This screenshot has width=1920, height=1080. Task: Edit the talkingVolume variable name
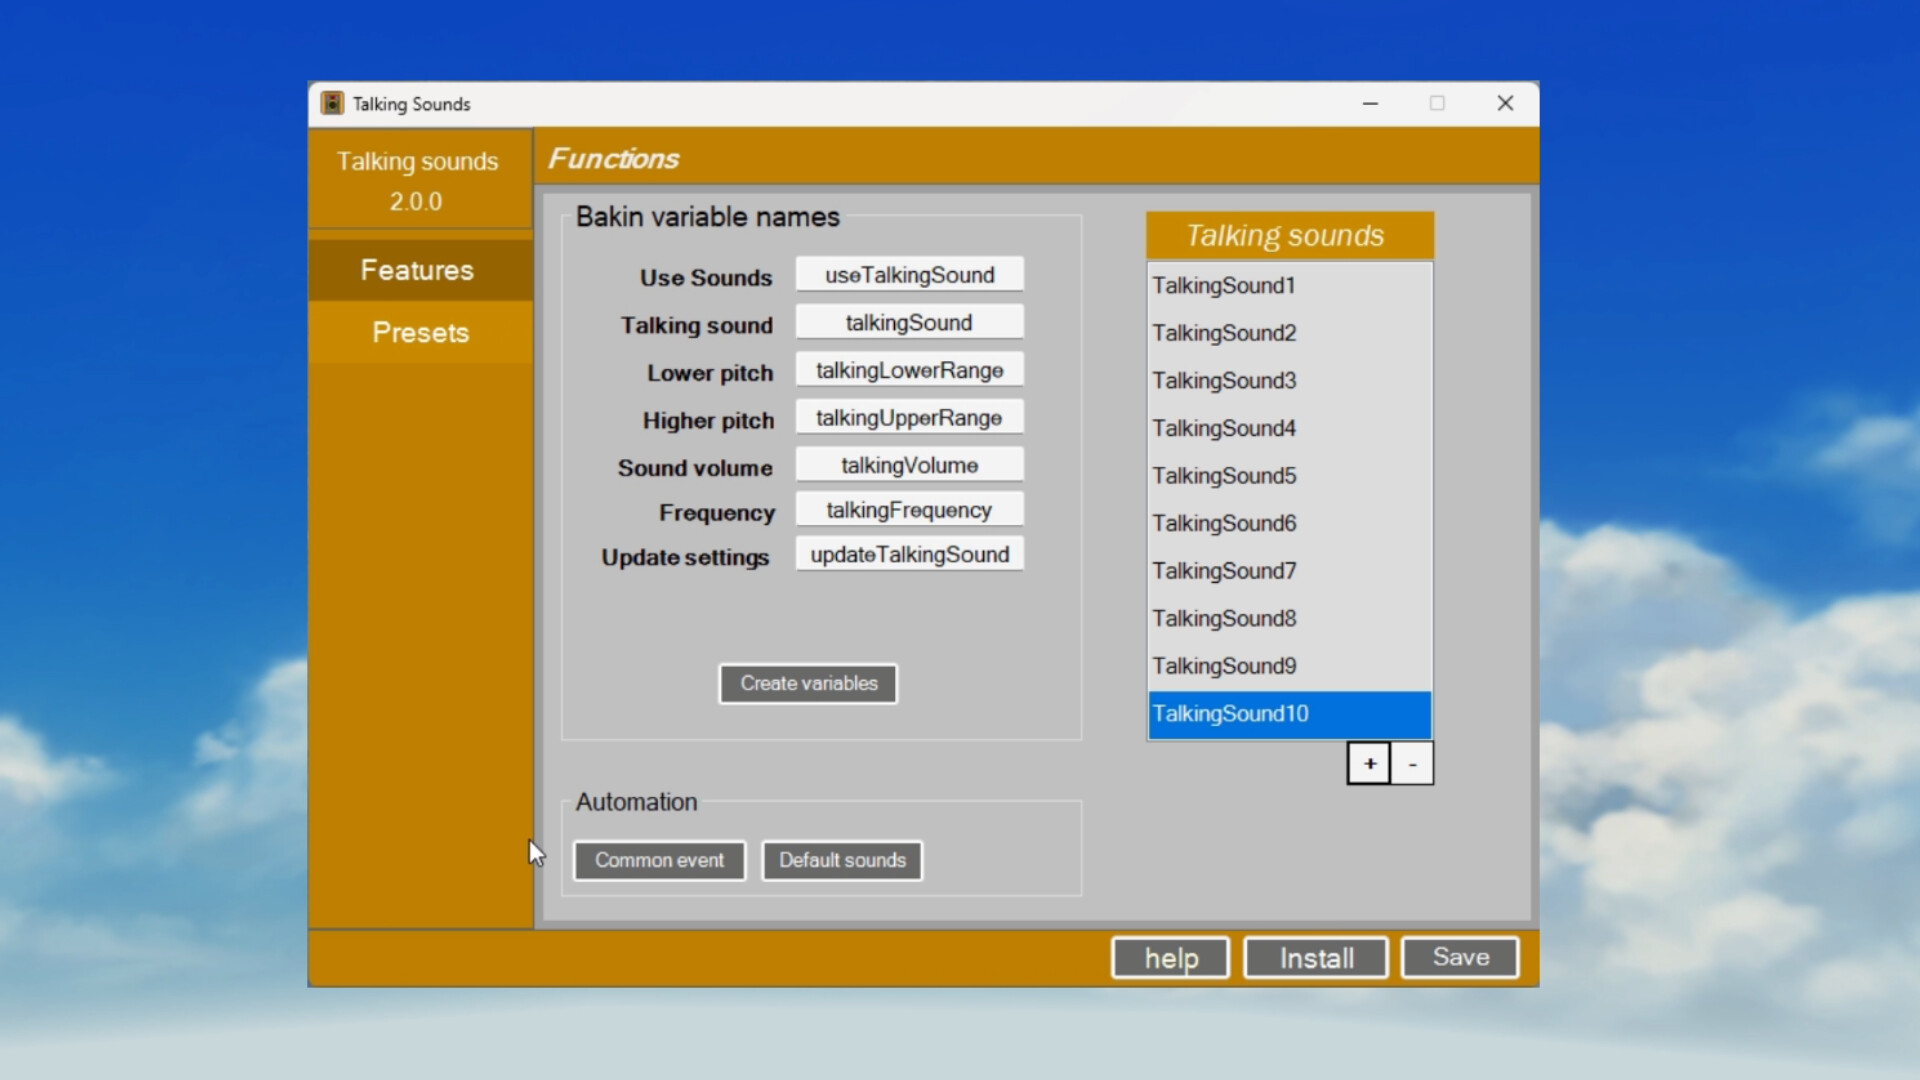tap(909, 464)
